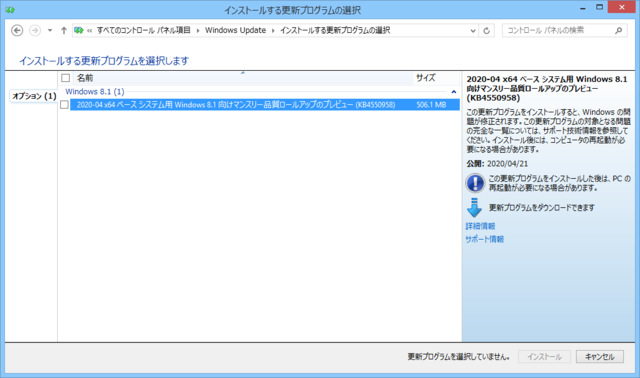Click the blue download arrow icon
Screen dimensions: 640x378
[474, 207]
